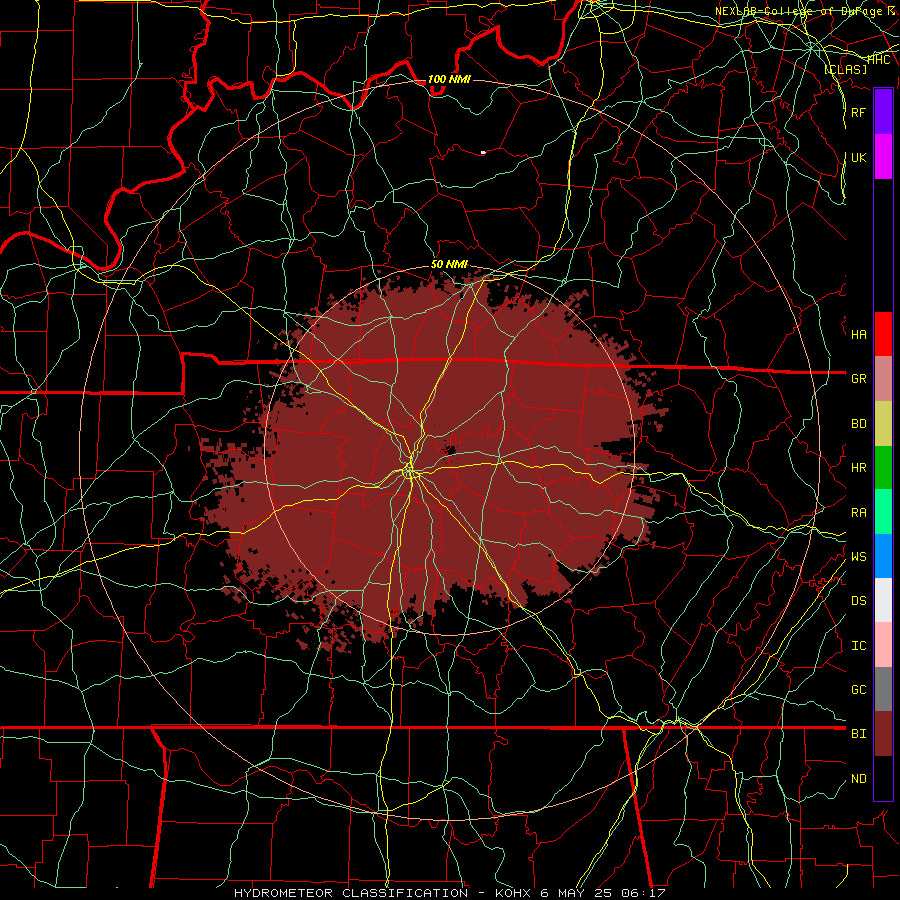This screenshot has height=900, width=900.
Task: Click the '100 NMI' range ring label
Action: point(449,79)
